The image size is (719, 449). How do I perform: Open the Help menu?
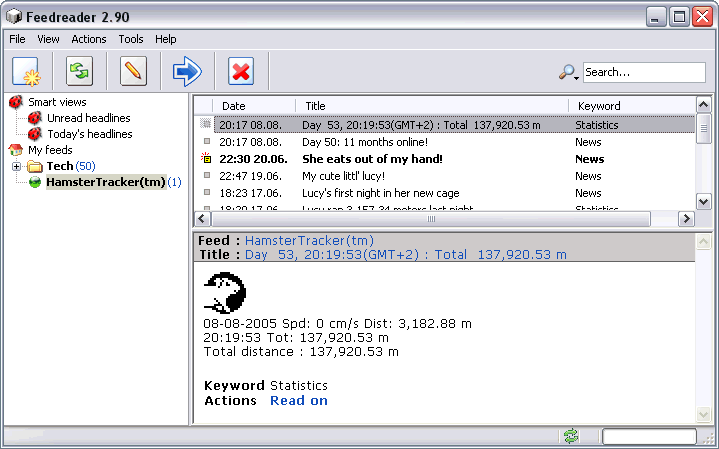[166, 39]
